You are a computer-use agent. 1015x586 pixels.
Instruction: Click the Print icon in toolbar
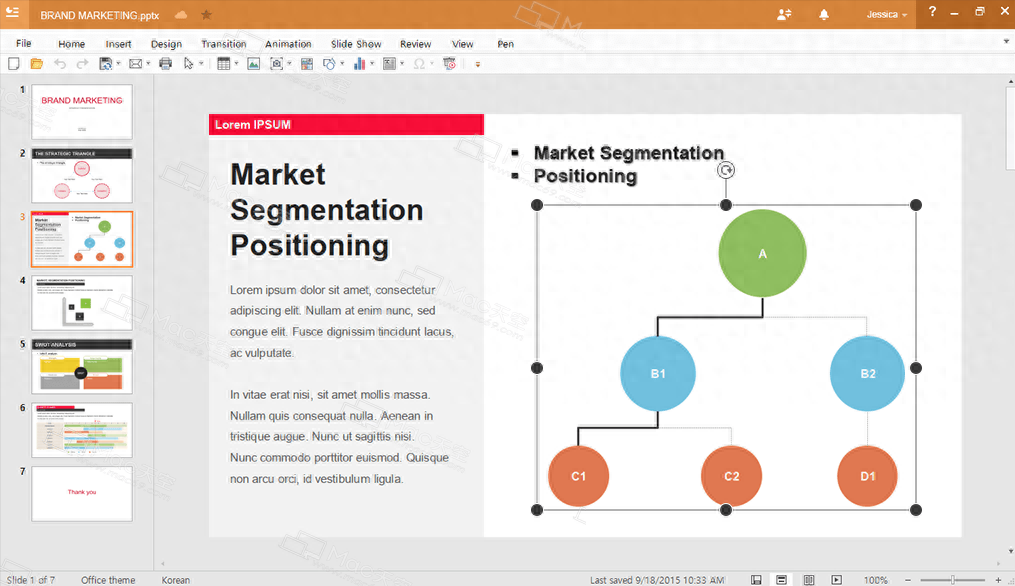[x=165, y=64]
